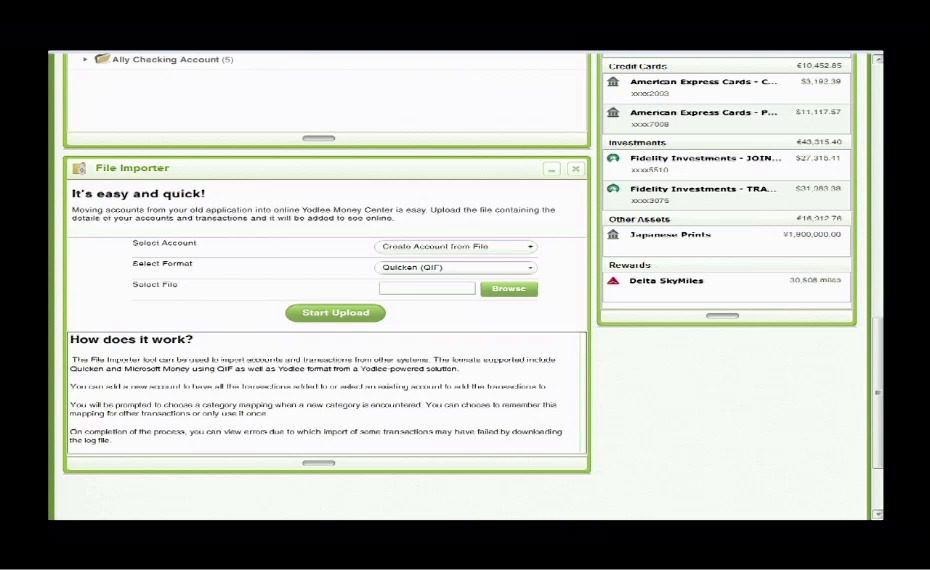Click the 30,508 miles balance
Viewport: 930px width, 570px height.
point(815,280)
